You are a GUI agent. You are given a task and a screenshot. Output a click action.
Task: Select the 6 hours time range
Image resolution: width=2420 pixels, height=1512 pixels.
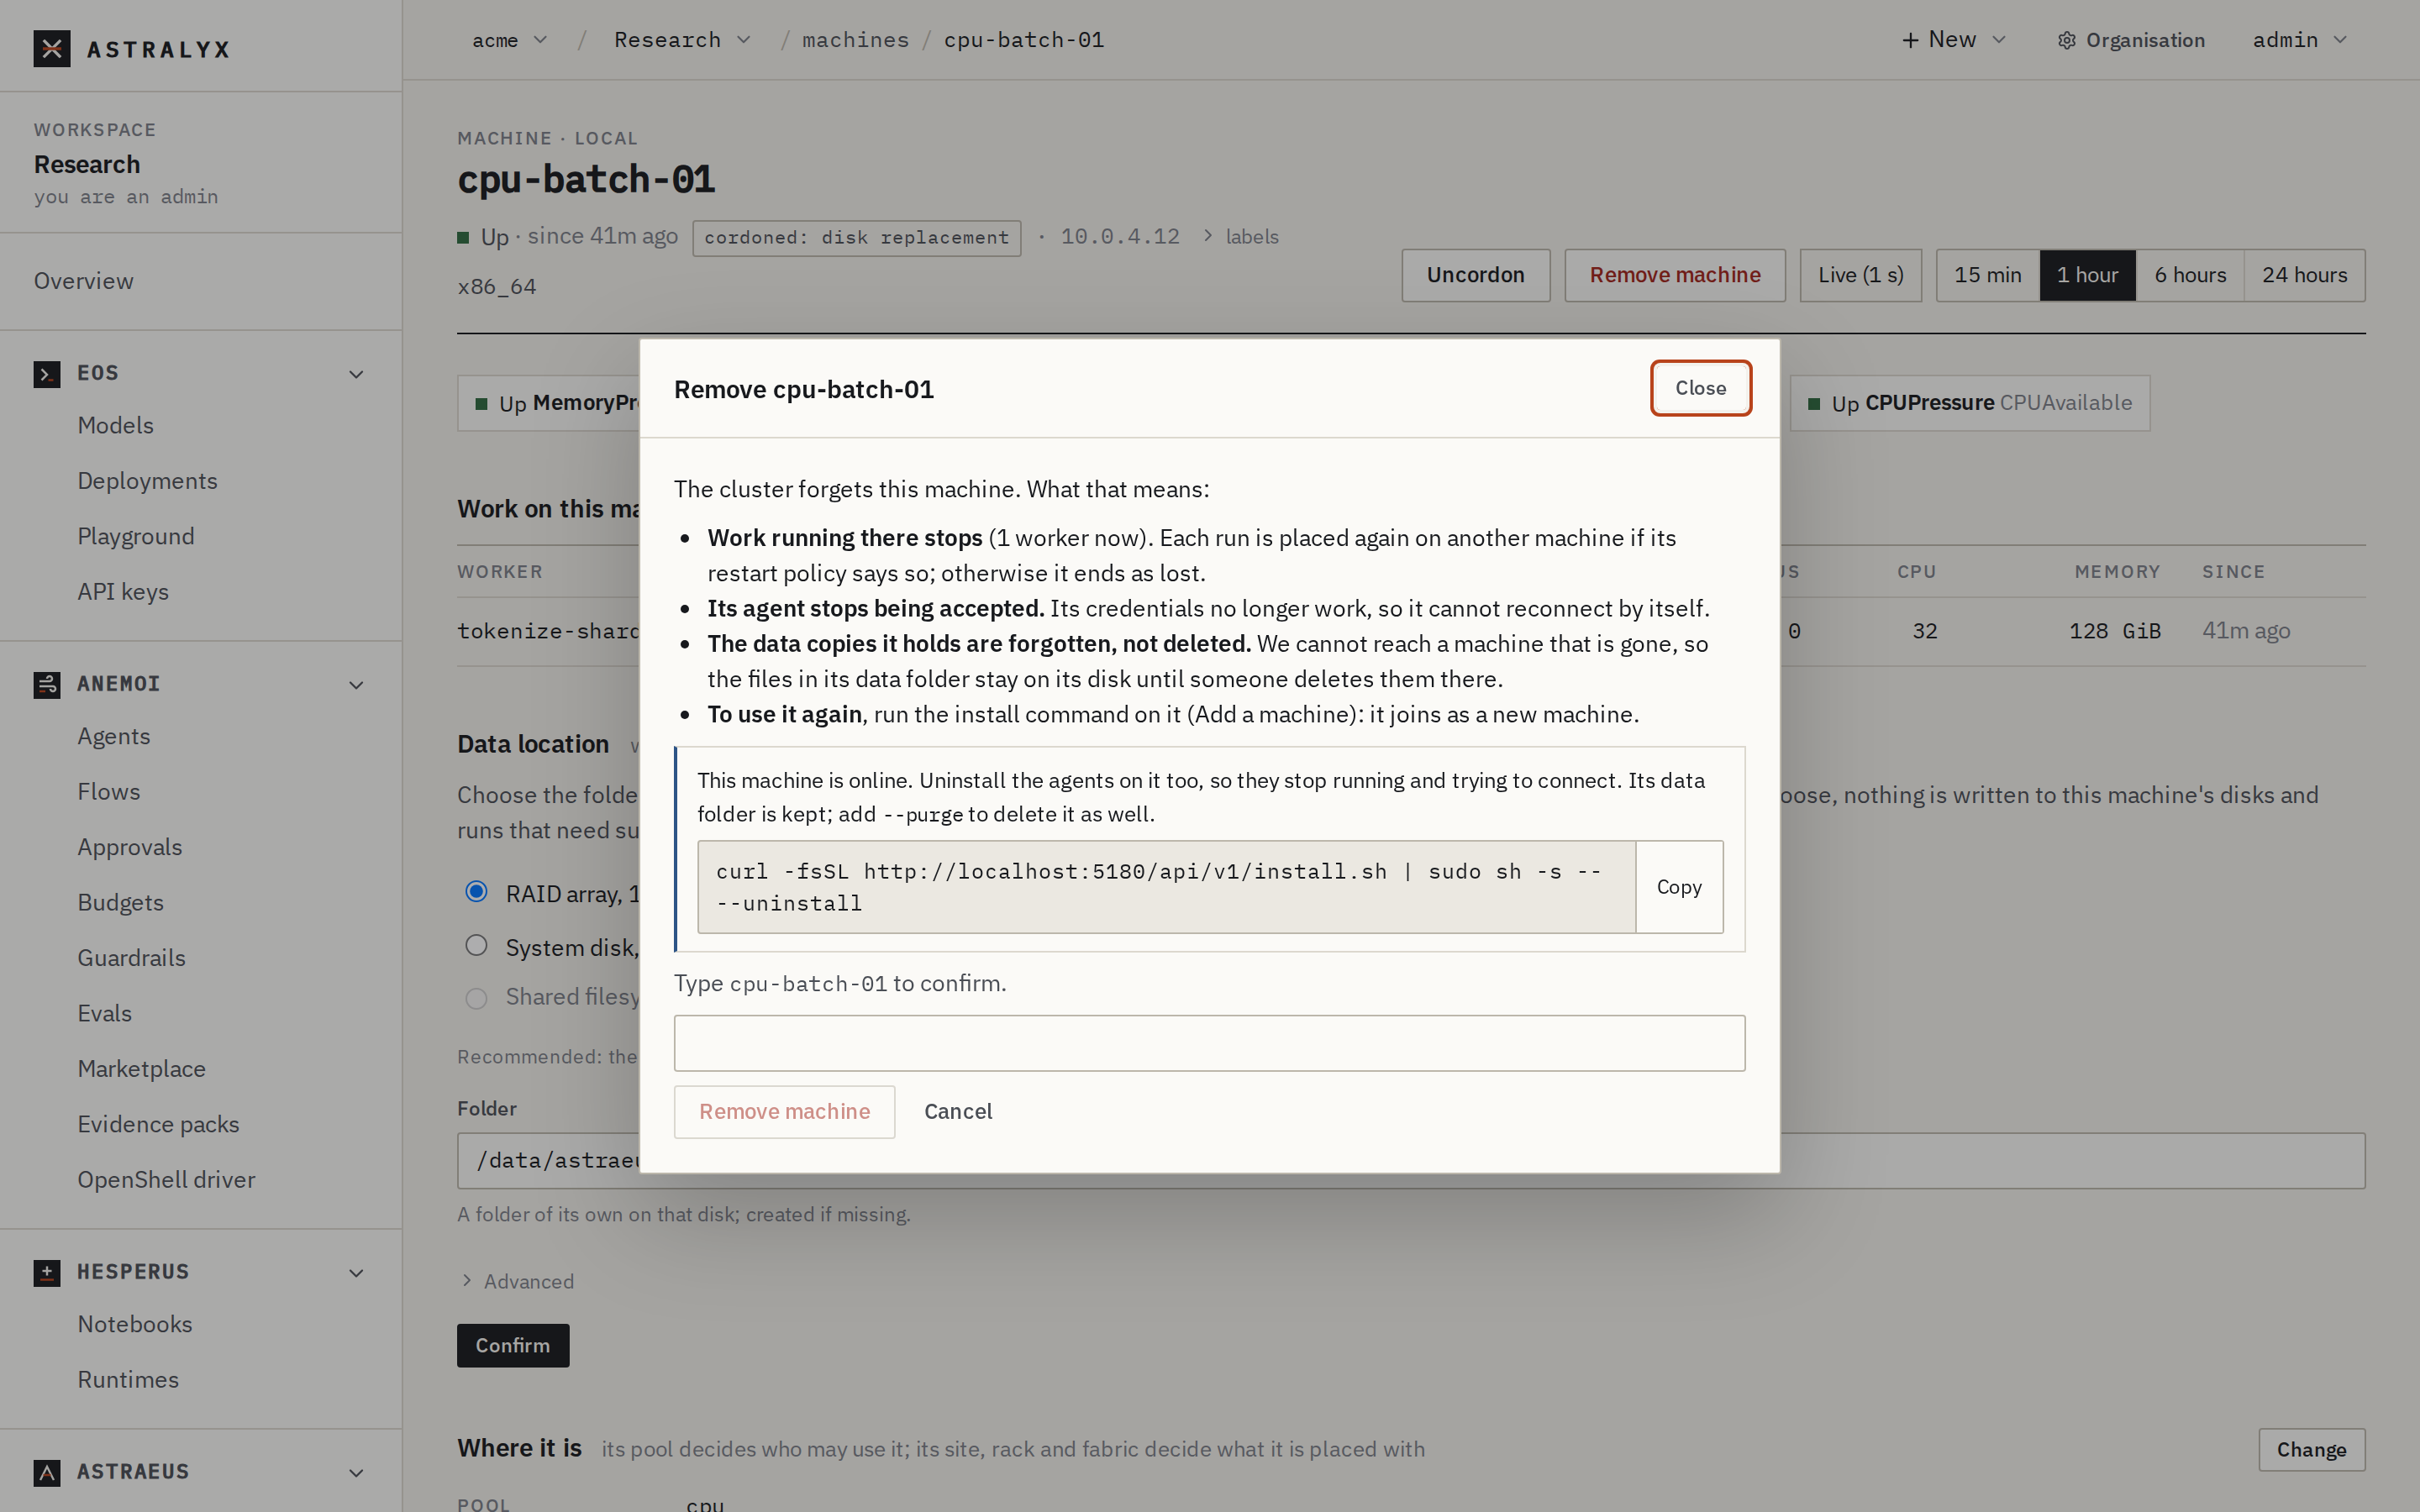[x=2190, y=275]
